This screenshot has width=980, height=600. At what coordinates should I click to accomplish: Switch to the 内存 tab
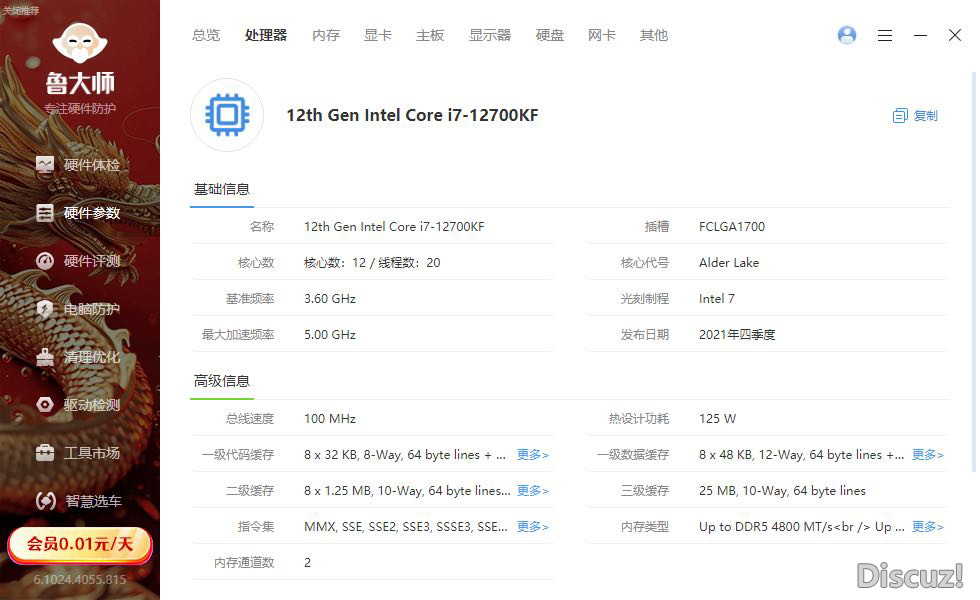tap(326, 36)
